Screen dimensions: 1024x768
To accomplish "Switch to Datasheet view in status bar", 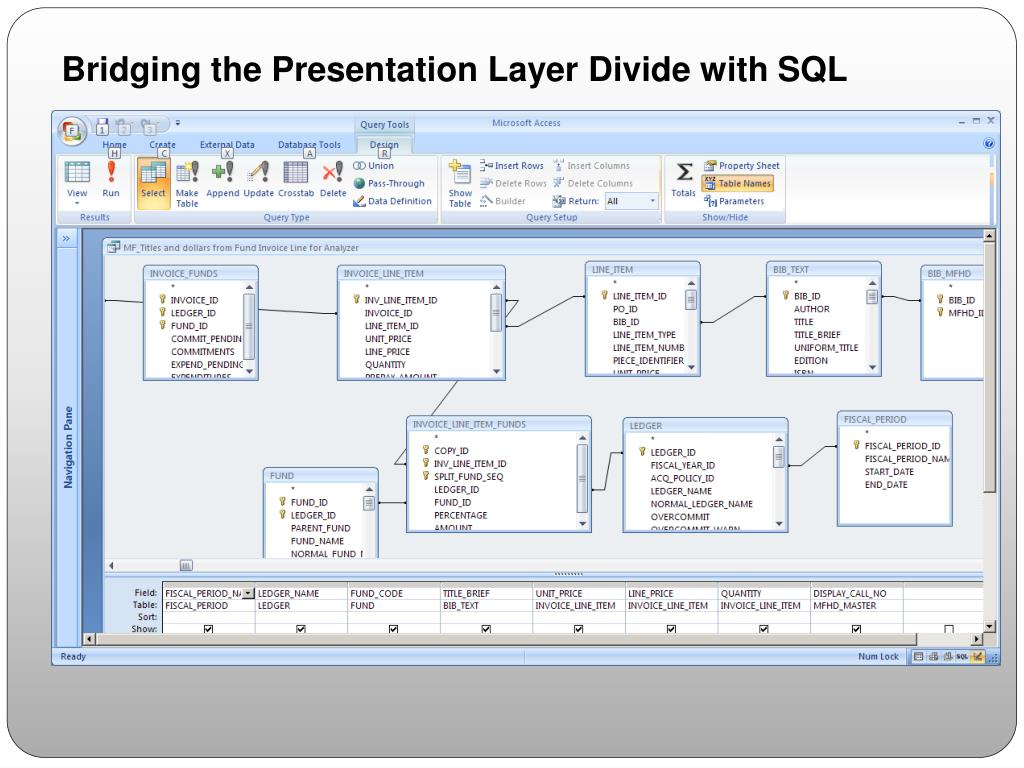I will click(x=919, y=656).
